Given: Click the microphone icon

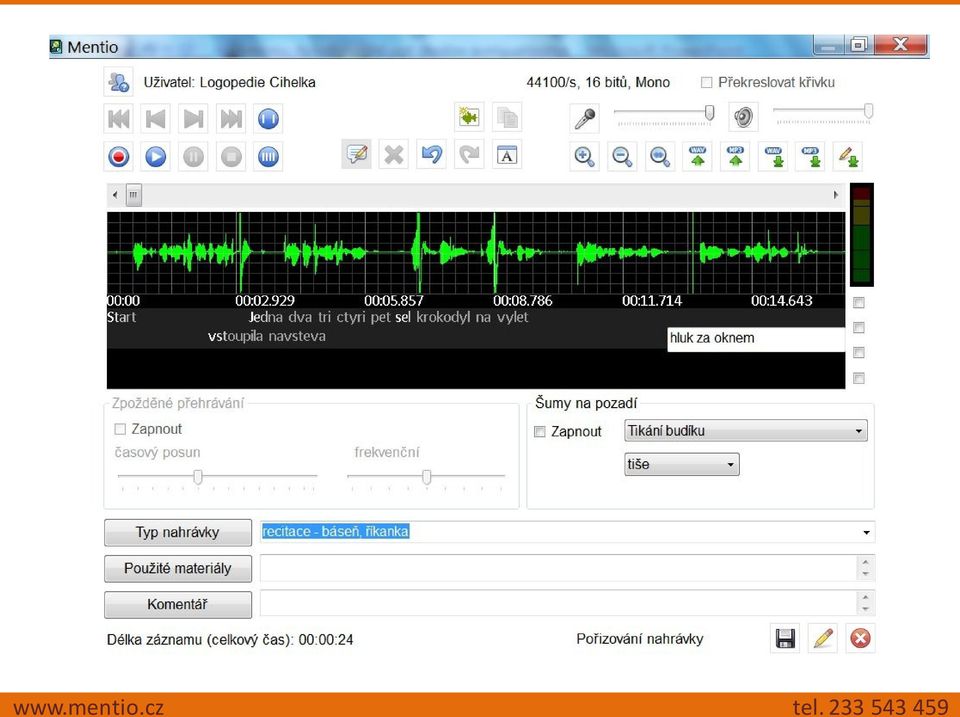Looking at the screenshot, I should [585, 118].
